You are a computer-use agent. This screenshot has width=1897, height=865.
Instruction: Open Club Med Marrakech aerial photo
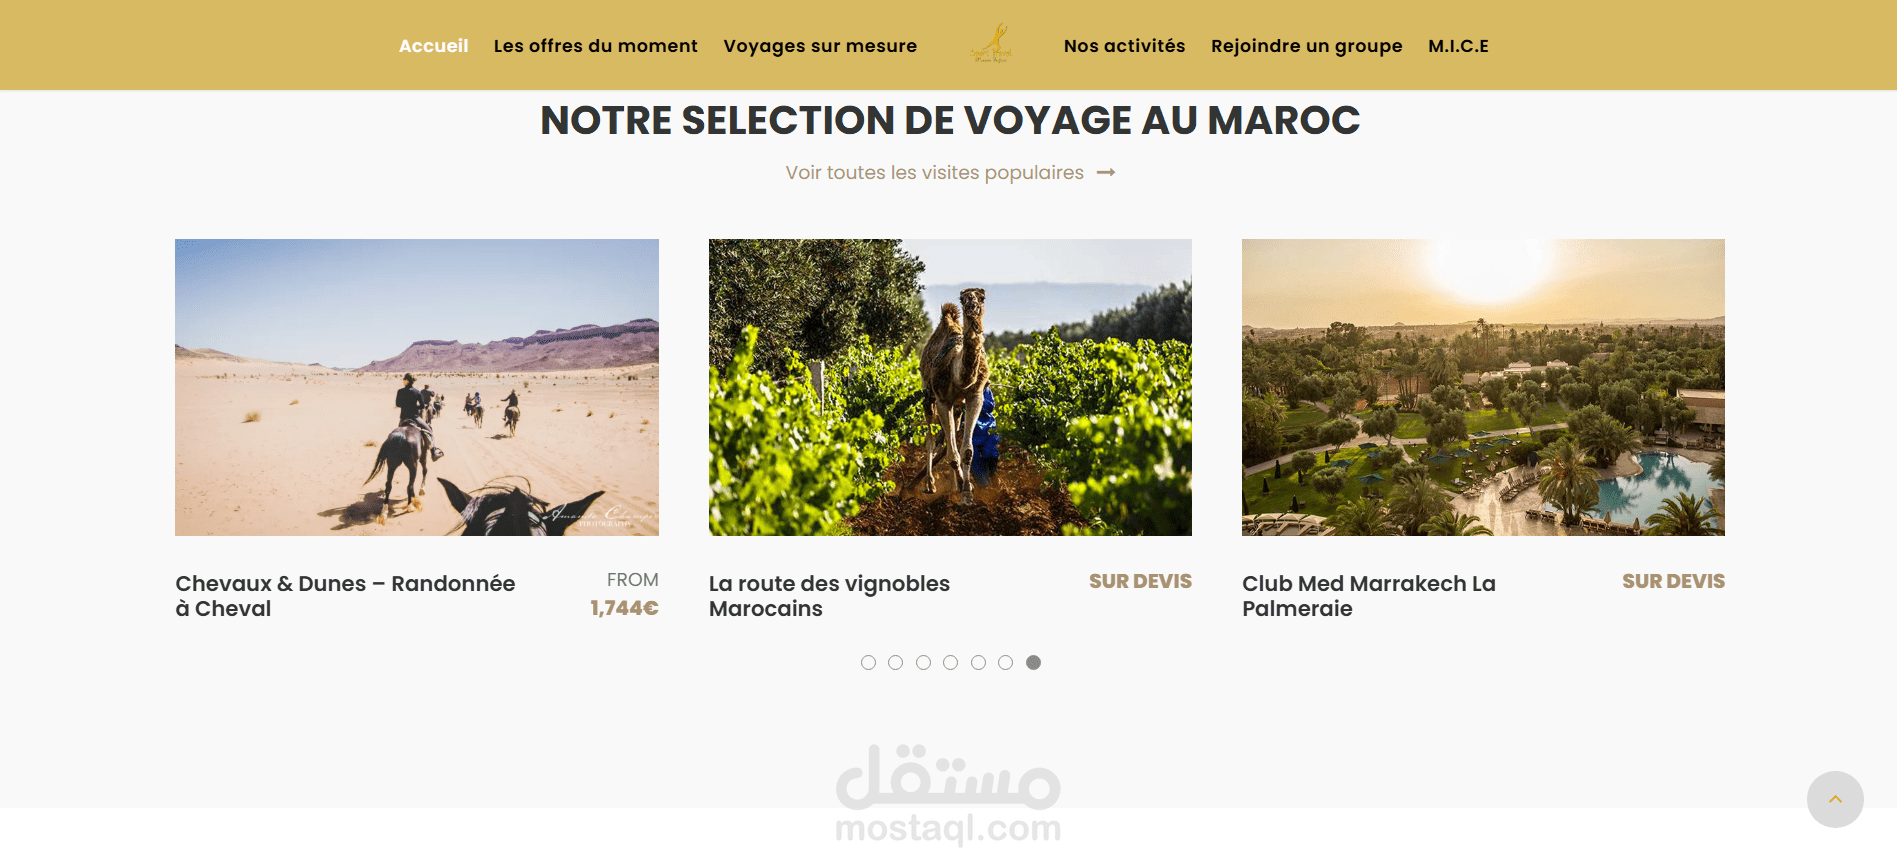tap(1483, 387)
